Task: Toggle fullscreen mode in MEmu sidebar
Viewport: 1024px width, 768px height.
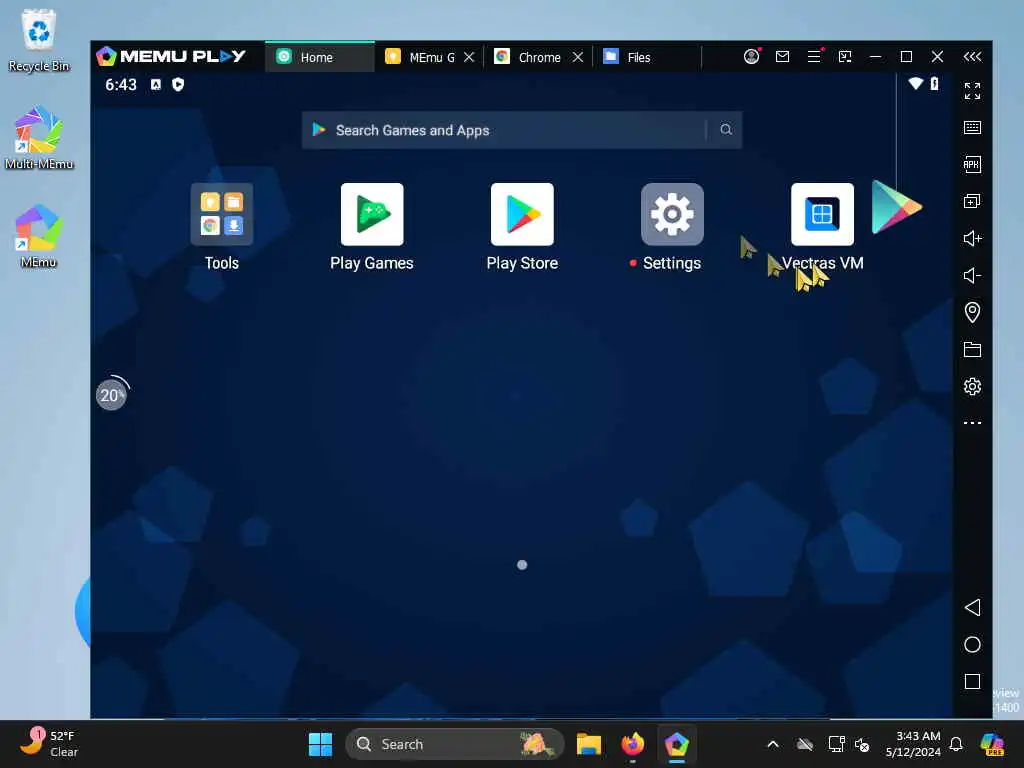Action: (972, 91)
